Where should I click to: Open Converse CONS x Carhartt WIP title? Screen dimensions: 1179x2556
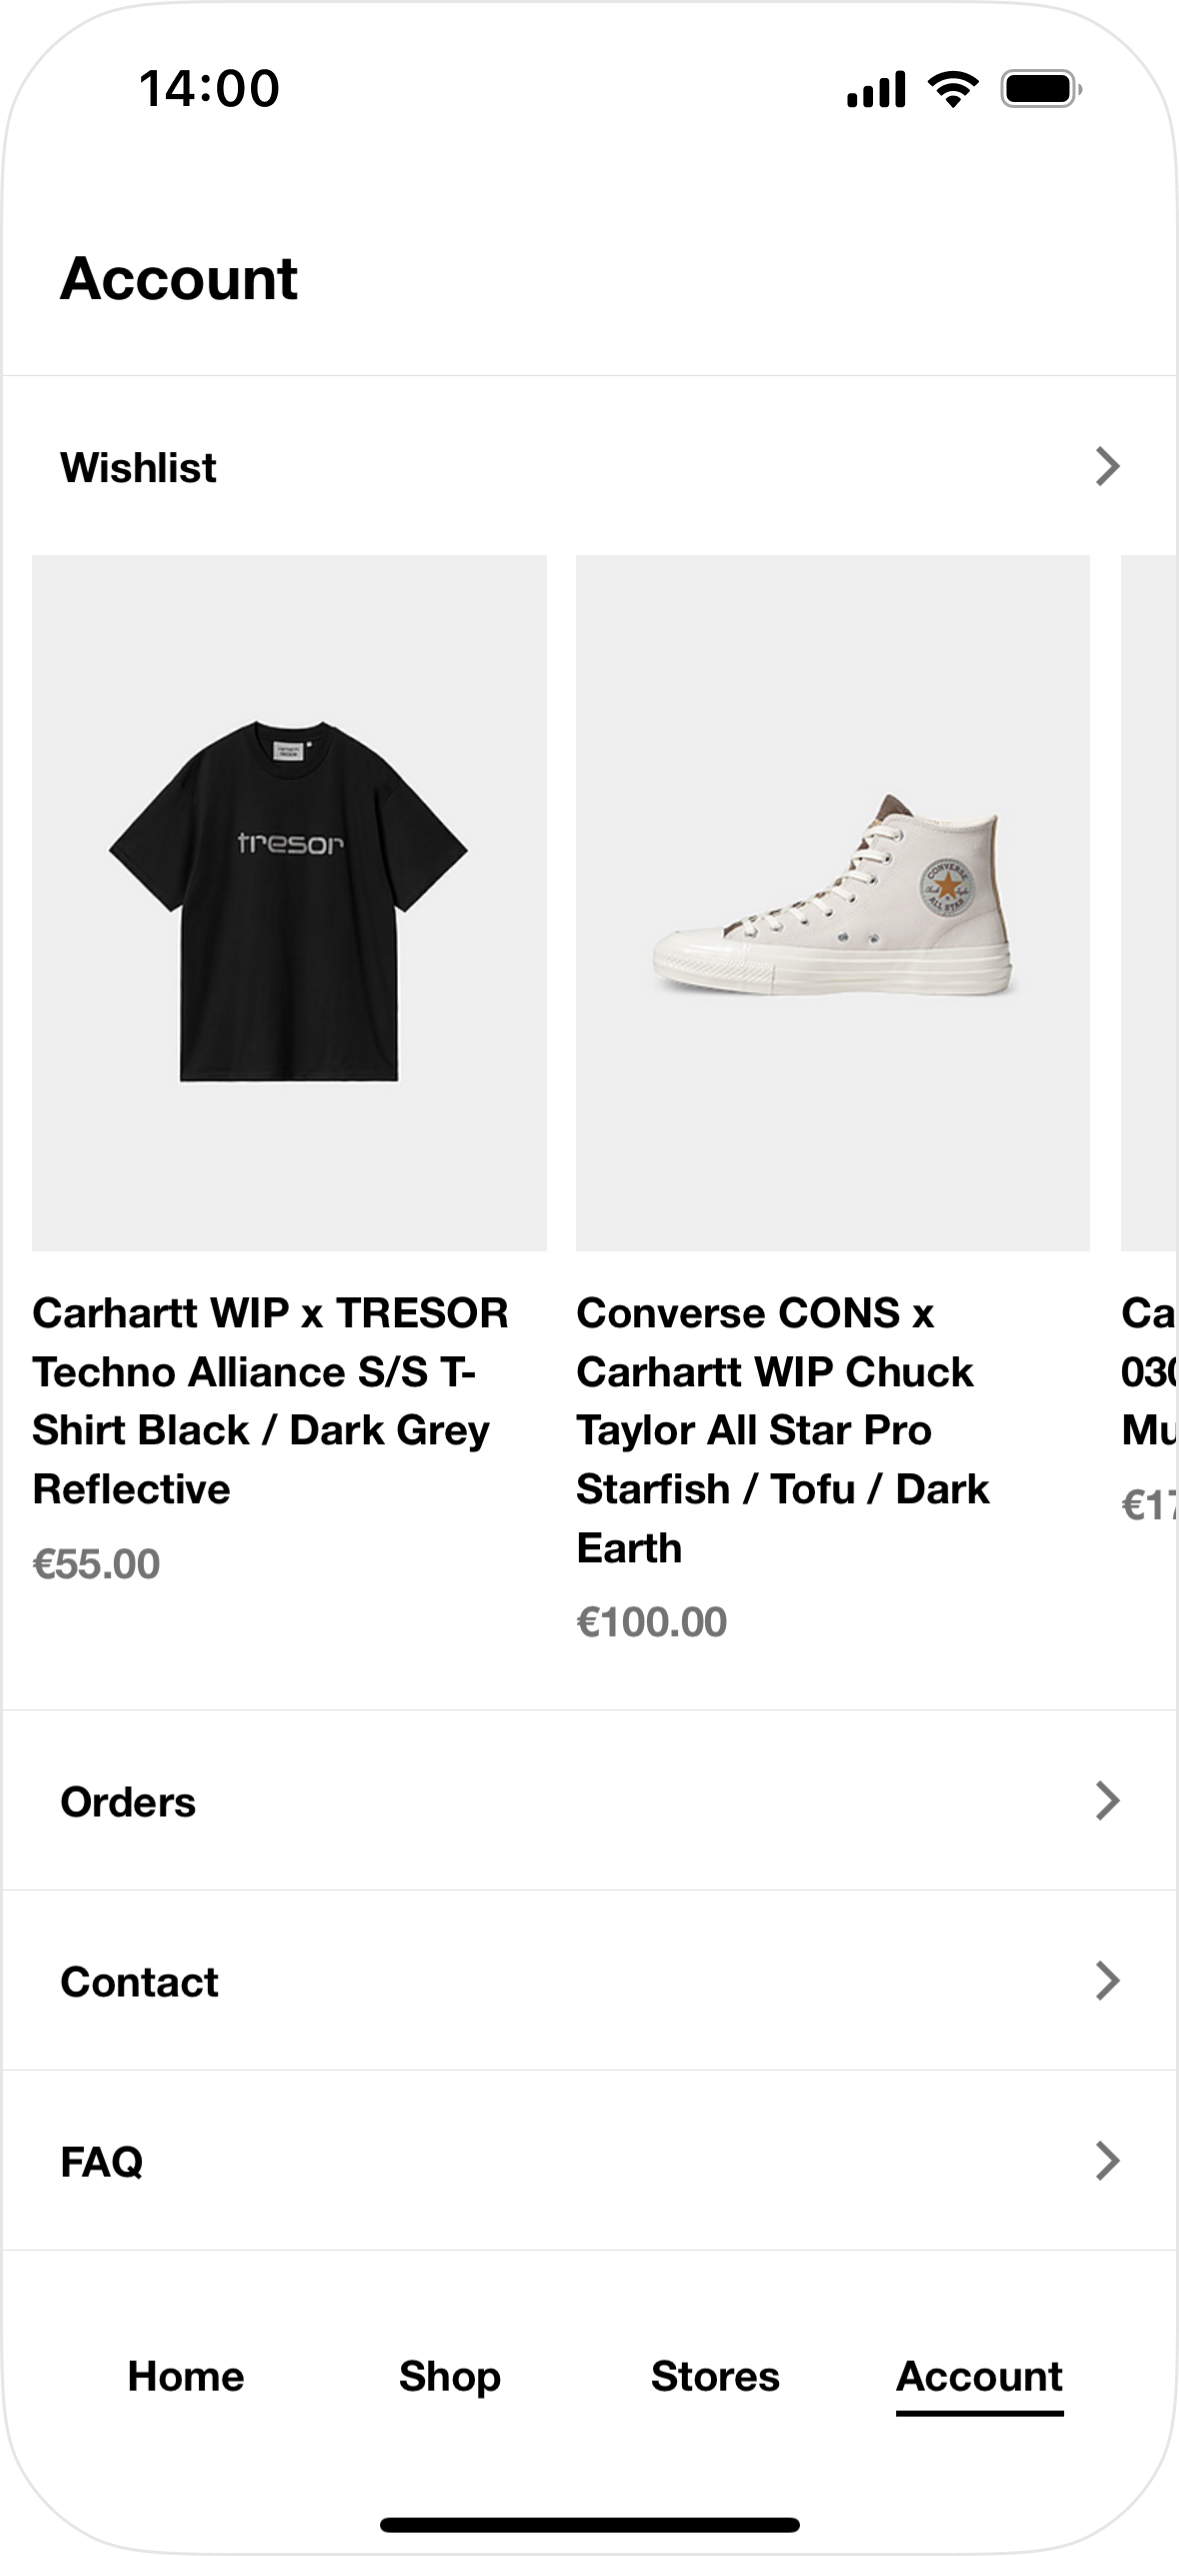(x=782, y=1430)
